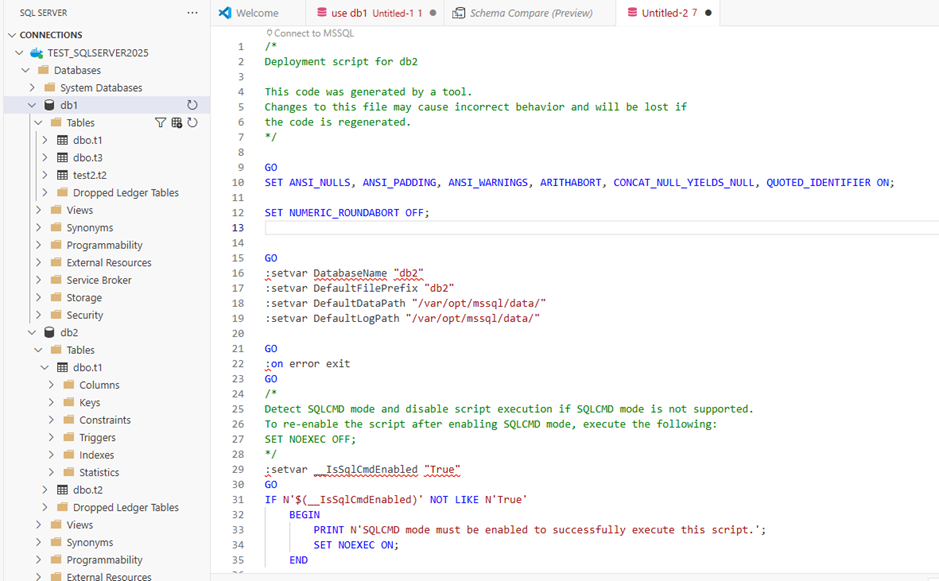
Task: Select the Views folder under db1
Action: click(80, 210)
